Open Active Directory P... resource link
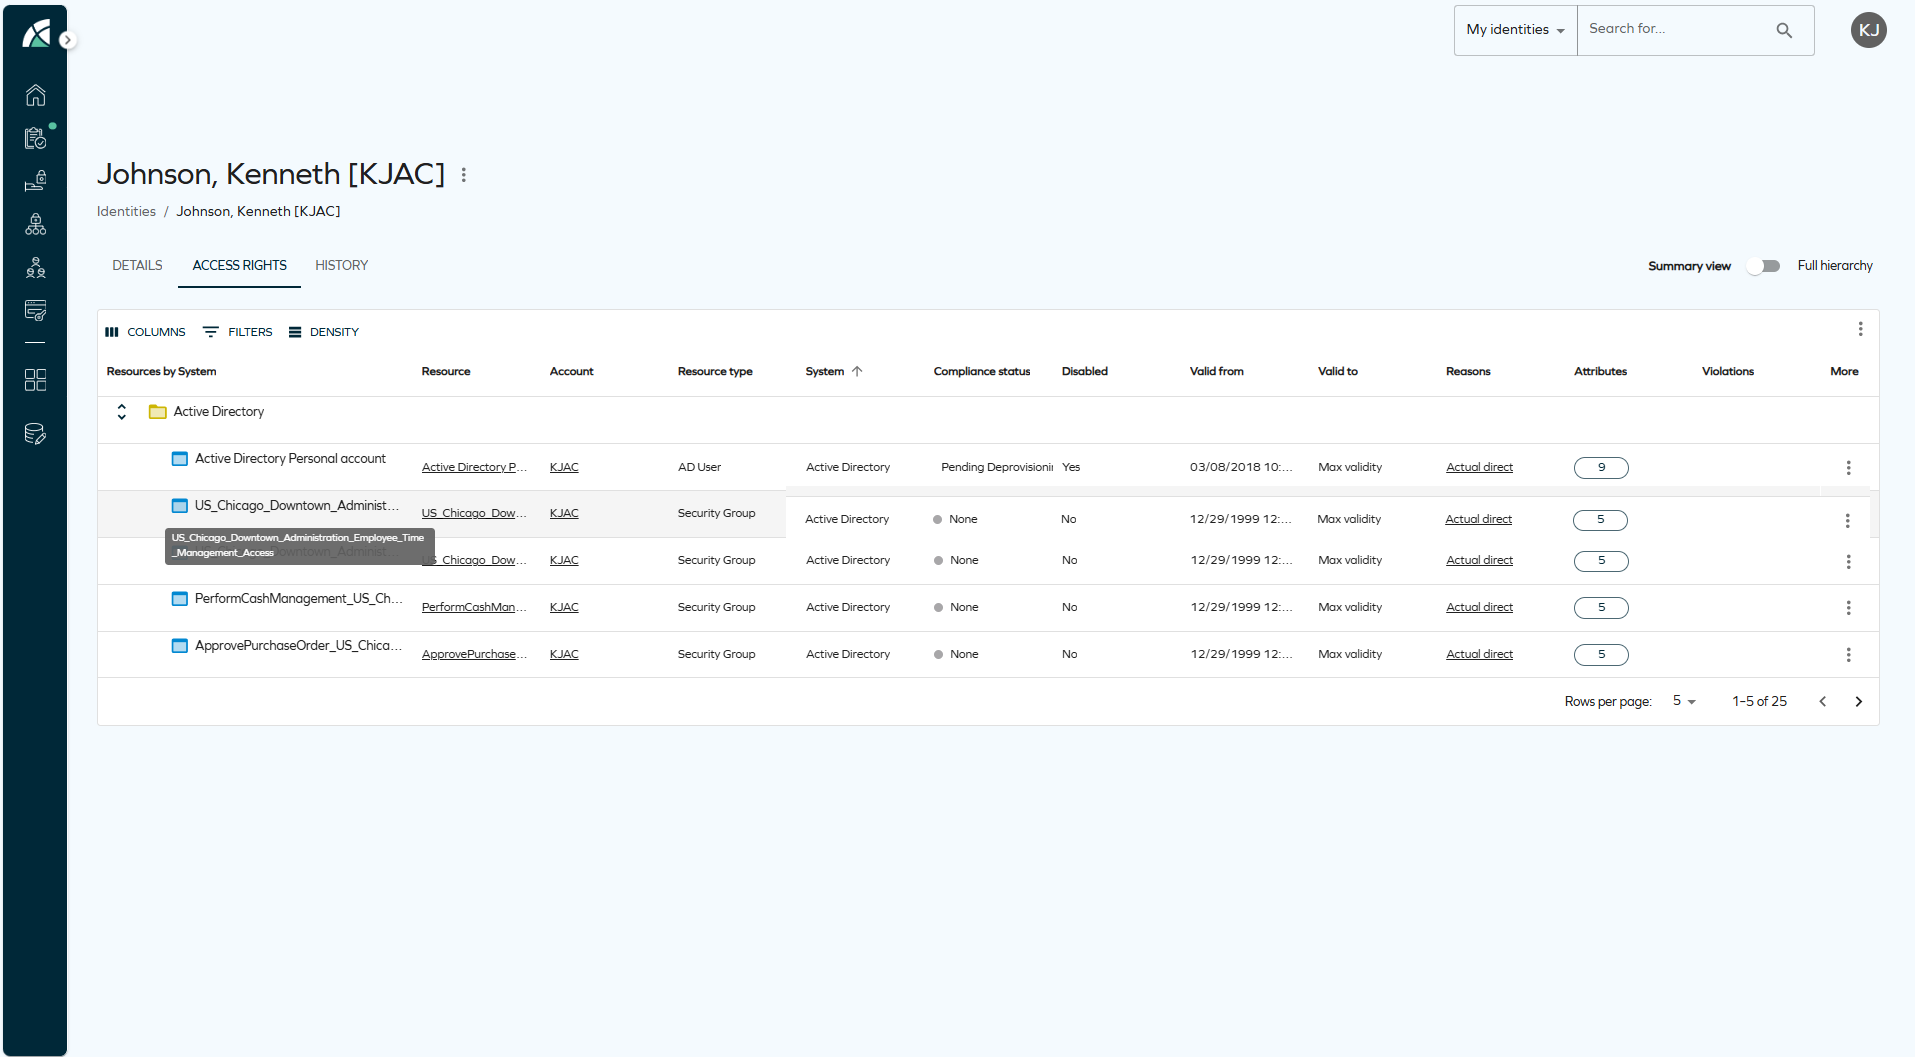 point(474,468)
